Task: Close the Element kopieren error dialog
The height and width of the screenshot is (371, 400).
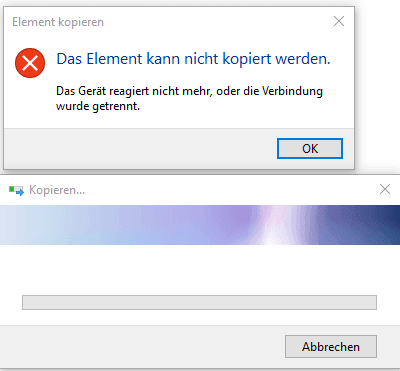Action: 339,21
